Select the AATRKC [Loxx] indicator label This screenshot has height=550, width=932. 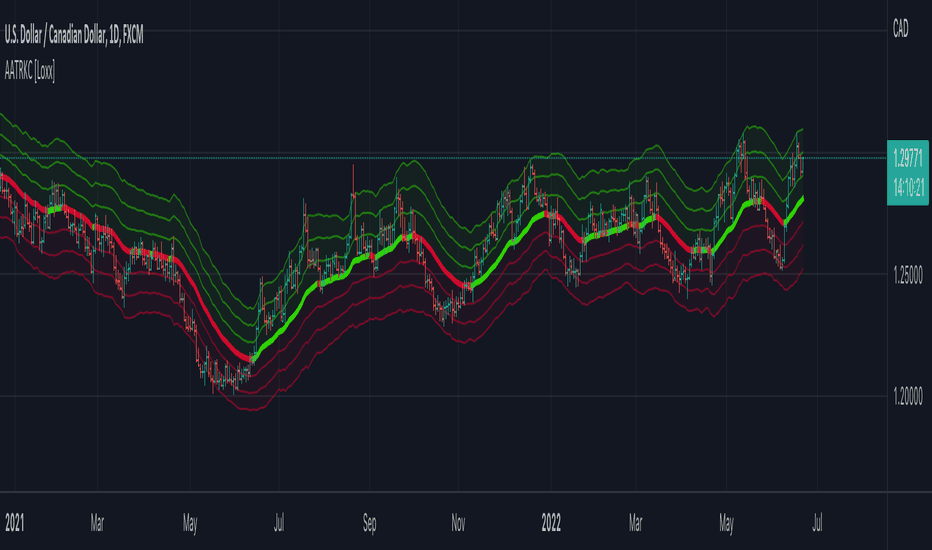coord(30,72)
